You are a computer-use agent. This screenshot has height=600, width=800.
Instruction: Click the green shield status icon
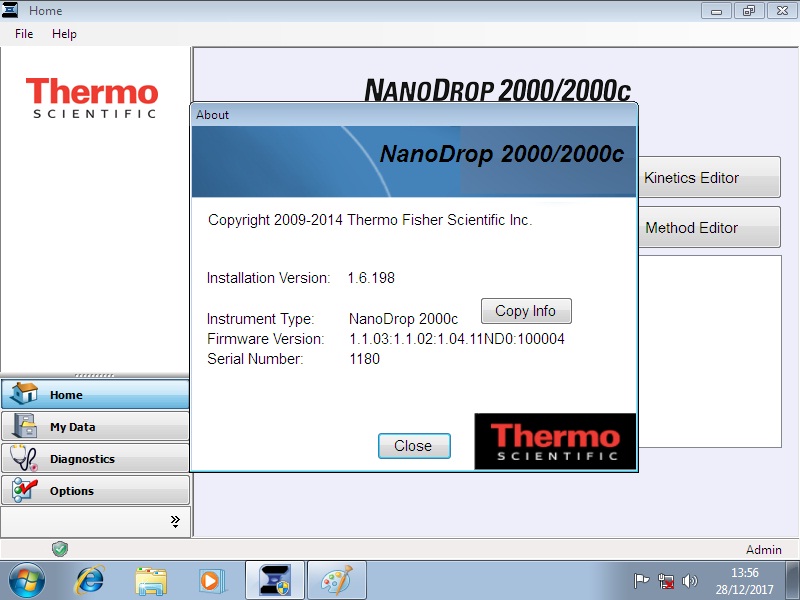pyautogui.click(x=60, y=549)
